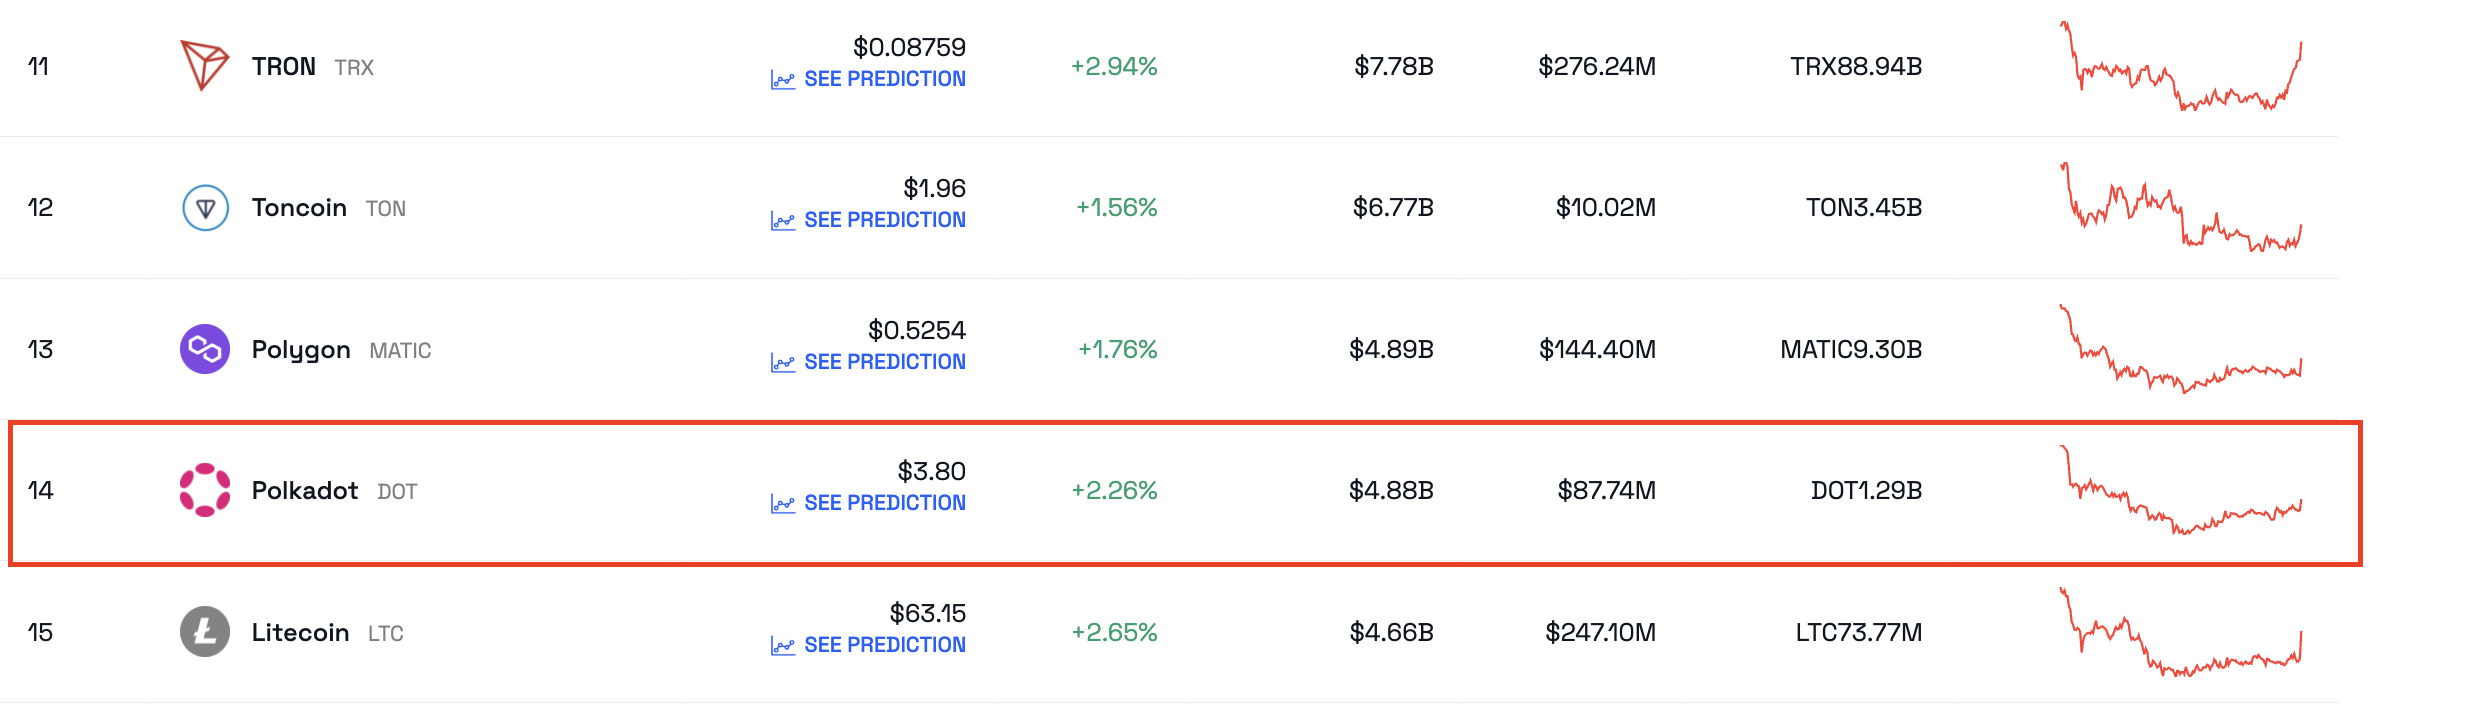2470x706 pixels.
Task: Open the TRON coin name
Action: 283,67
